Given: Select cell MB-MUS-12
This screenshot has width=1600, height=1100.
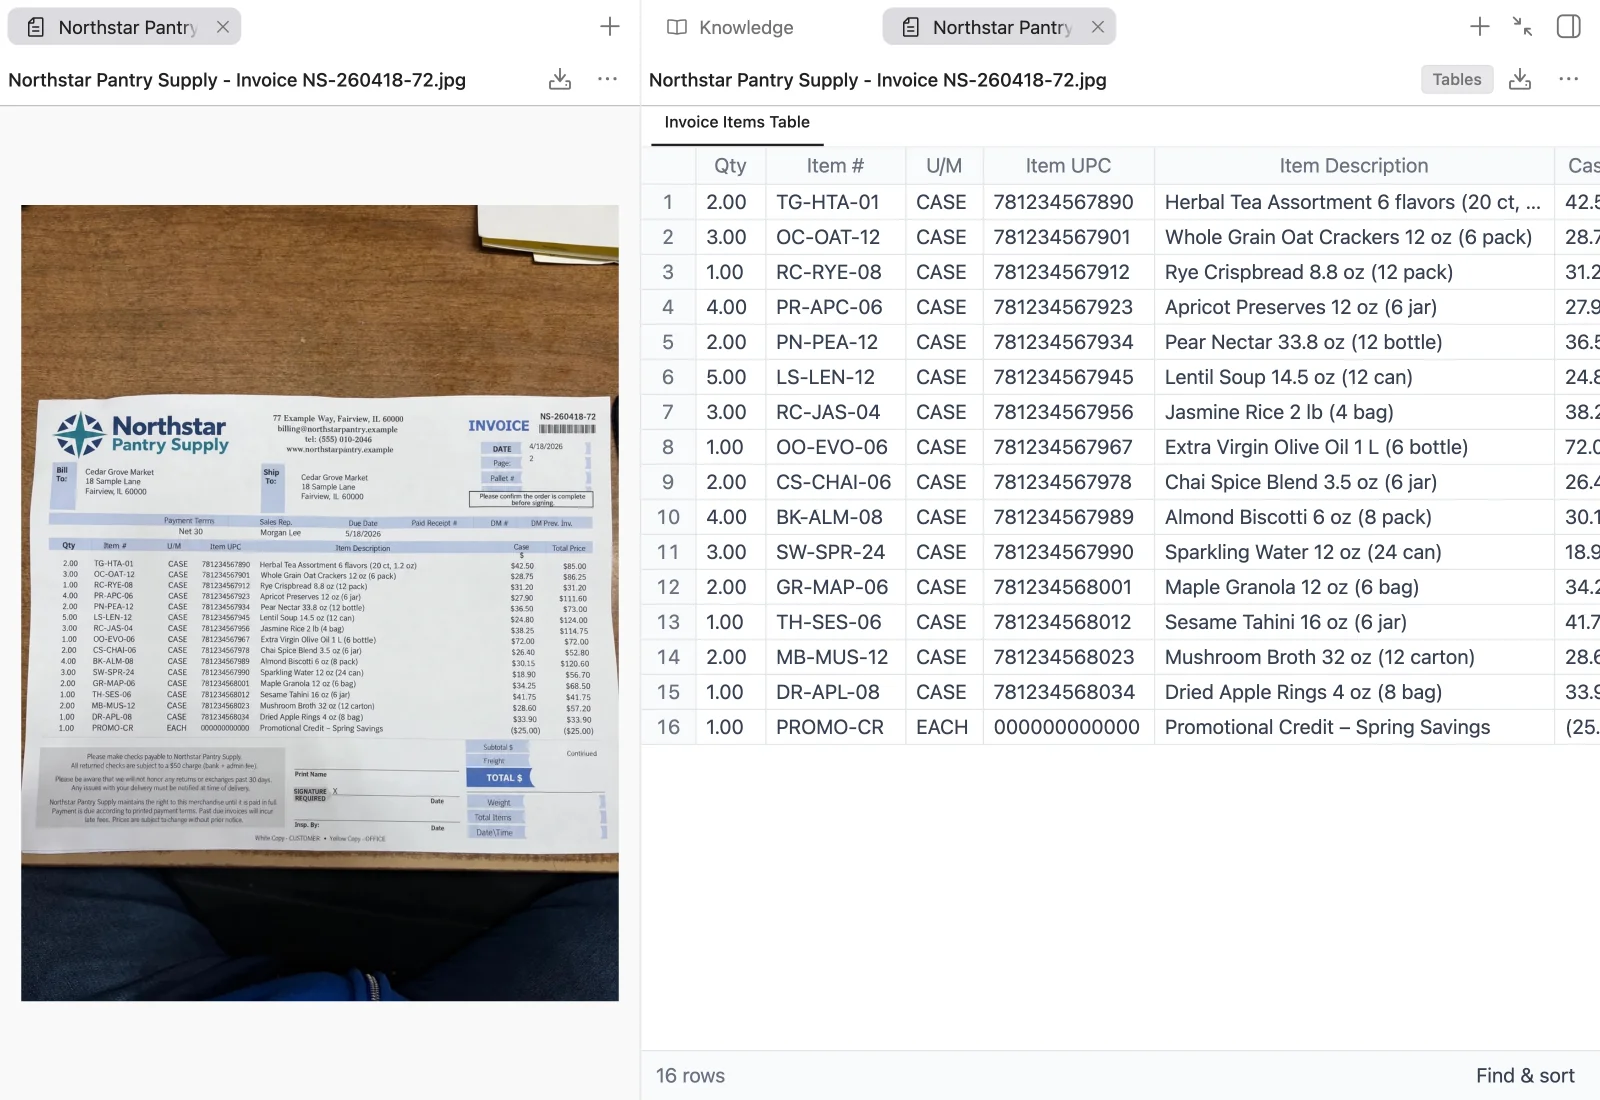Looking at the screenshot, I should point(835,657).
